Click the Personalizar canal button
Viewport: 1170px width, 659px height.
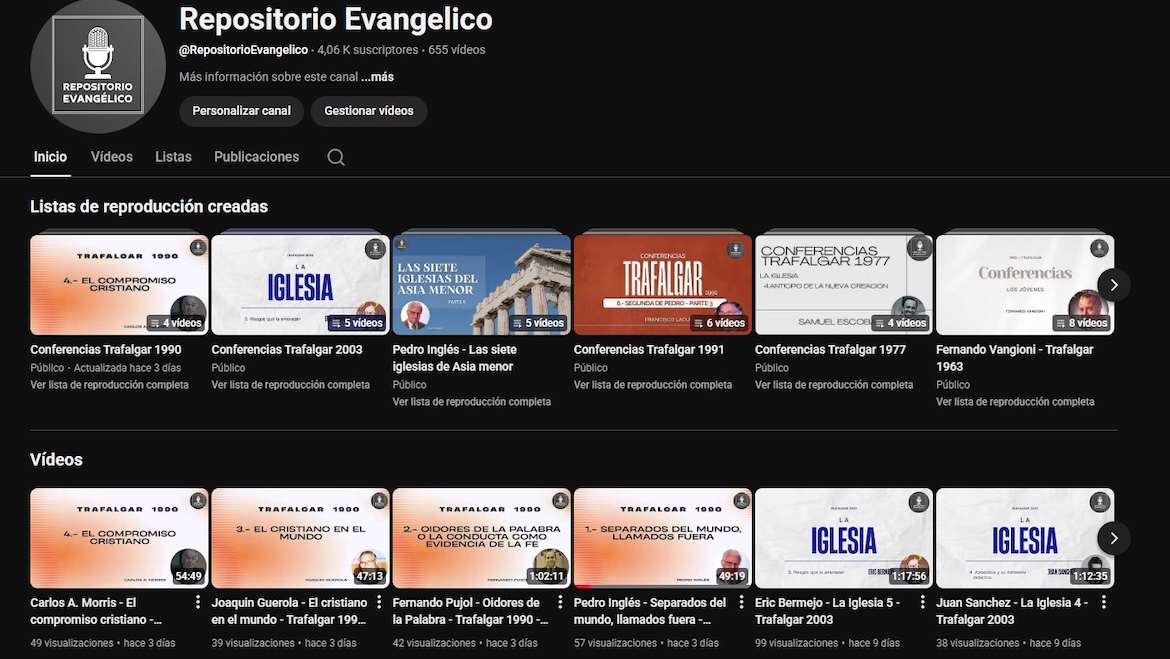(241, 111)
